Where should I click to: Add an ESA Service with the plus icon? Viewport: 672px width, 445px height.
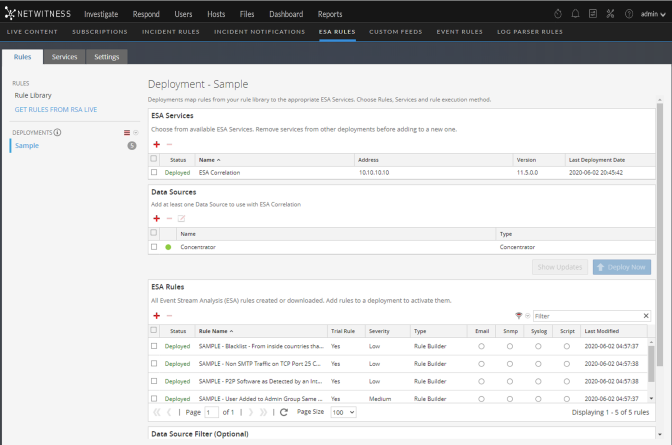click(156, 144)
